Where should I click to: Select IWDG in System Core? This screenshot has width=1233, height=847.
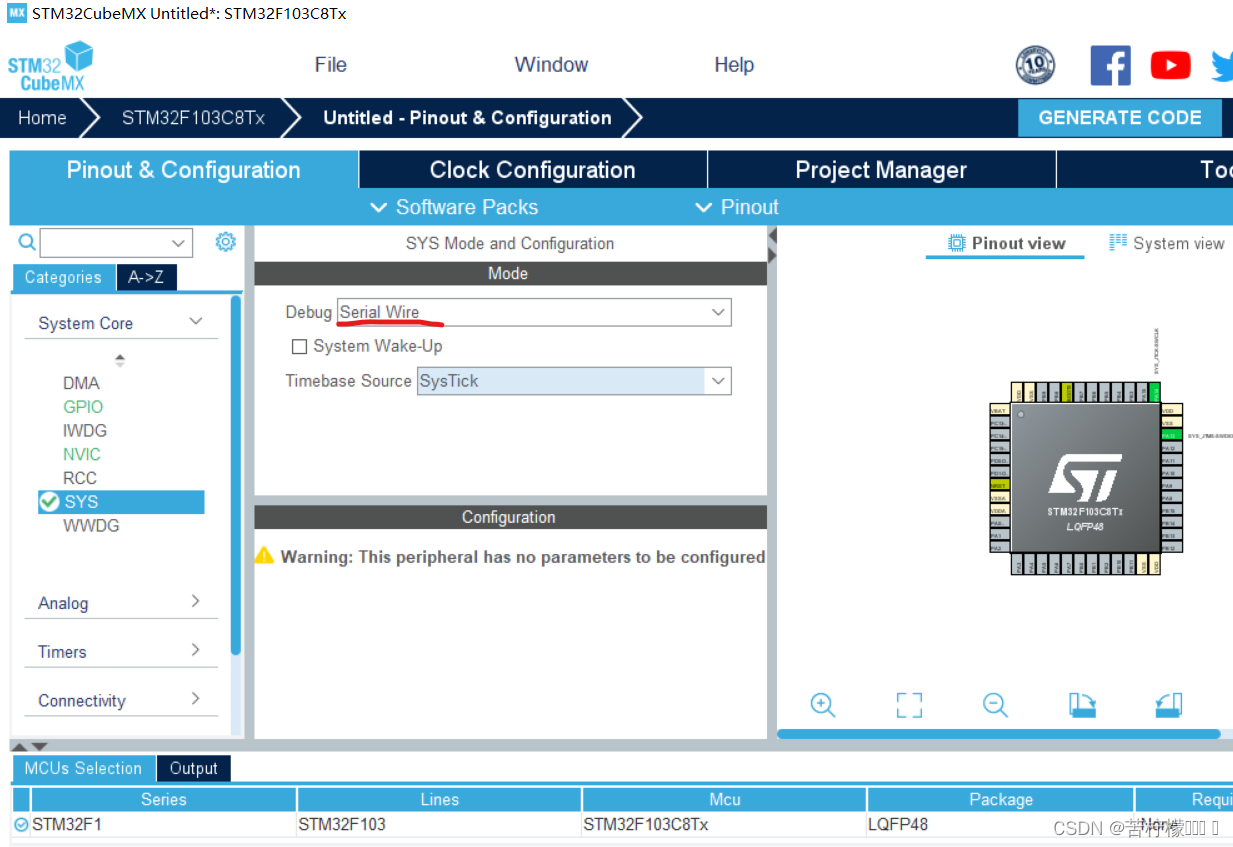click(x=85, y=431)
